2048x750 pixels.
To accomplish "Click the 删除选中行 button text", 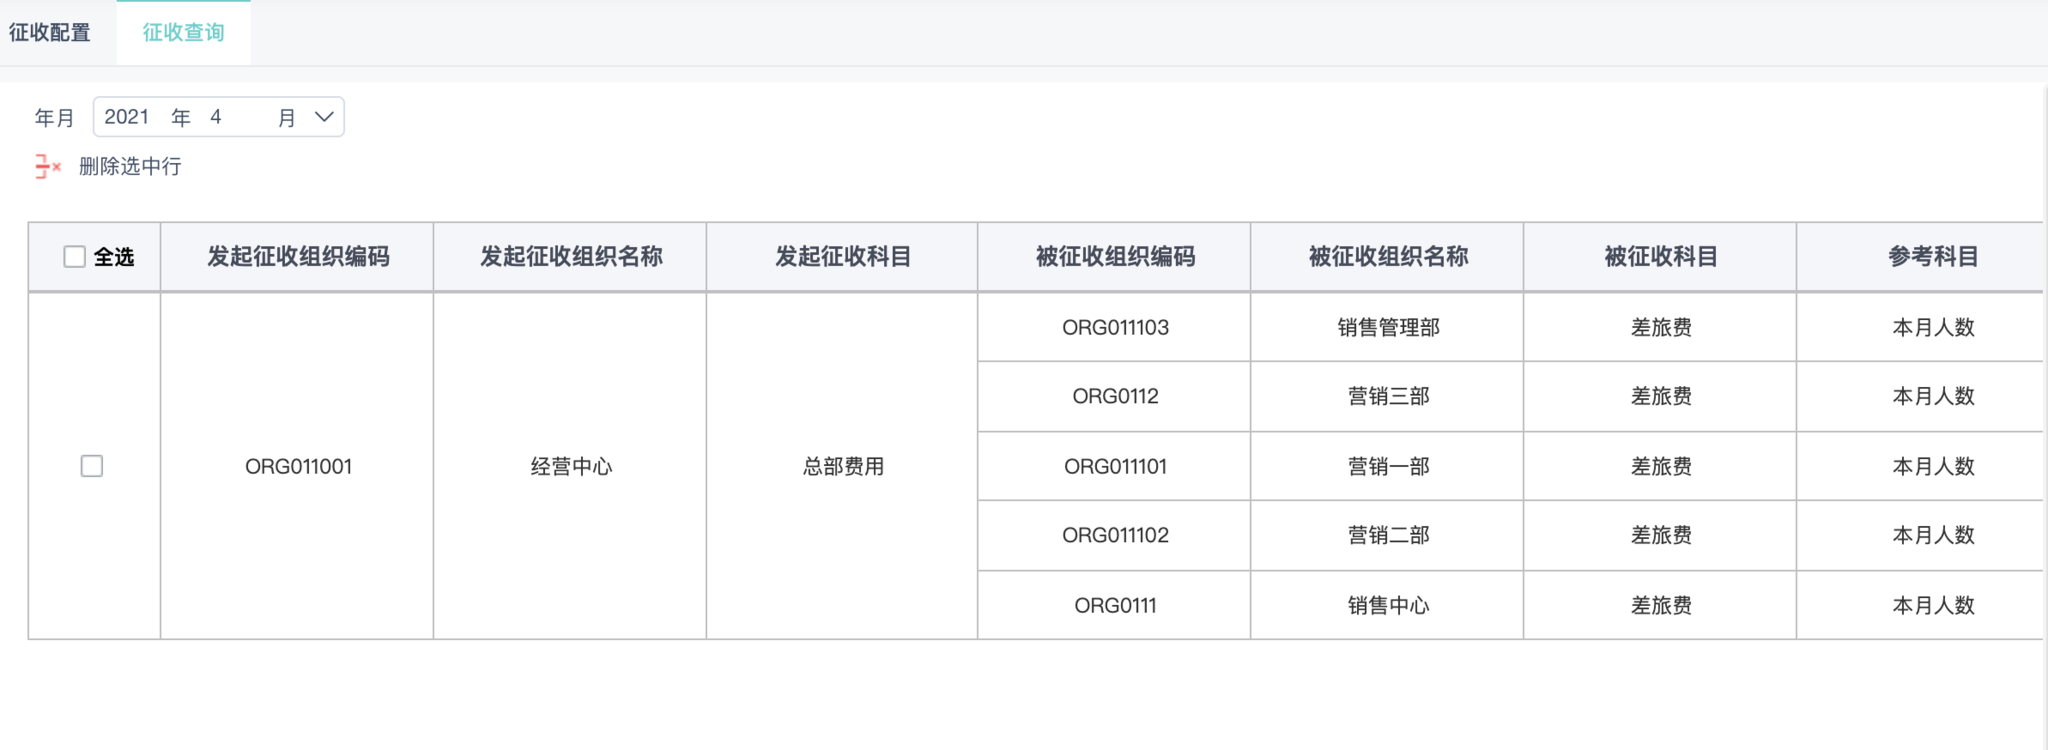I will pos(130,166).
